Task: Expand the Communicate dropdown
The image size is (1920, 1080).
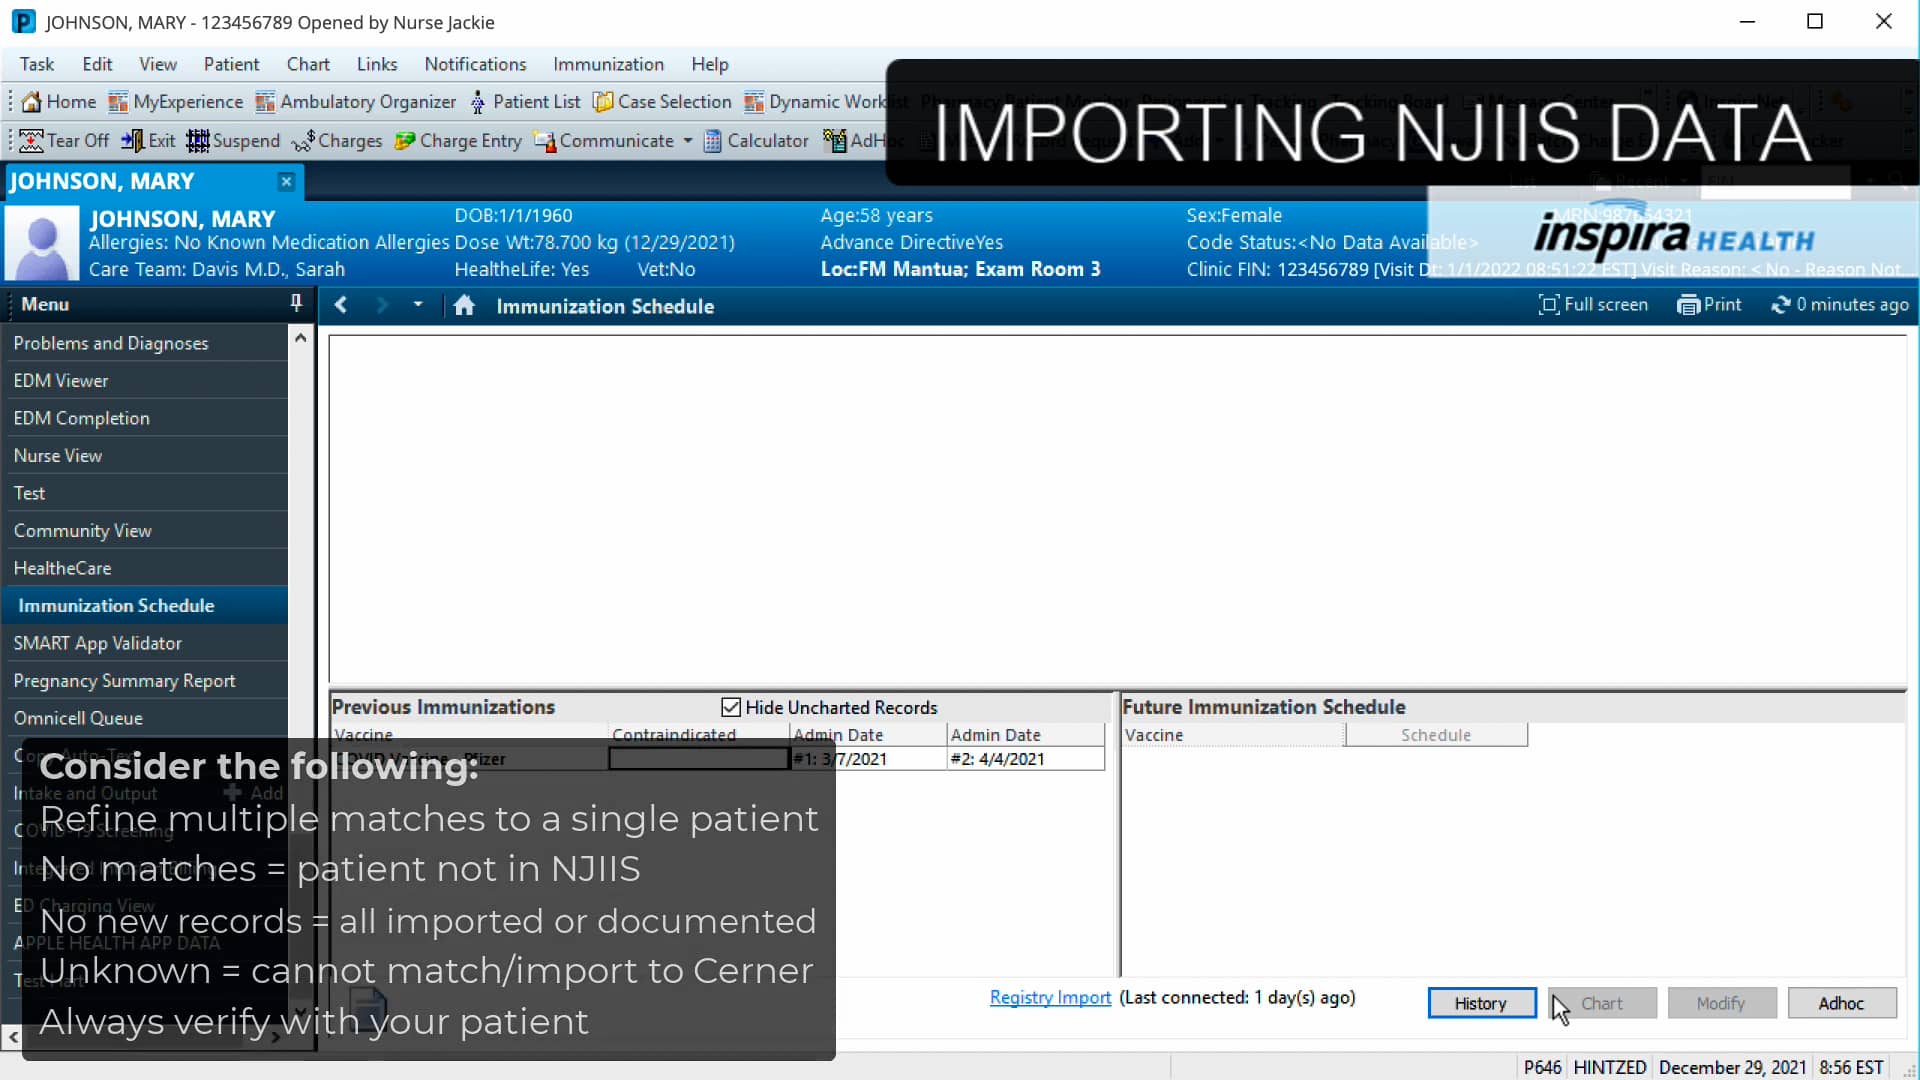Action: [x=687, y=140]
